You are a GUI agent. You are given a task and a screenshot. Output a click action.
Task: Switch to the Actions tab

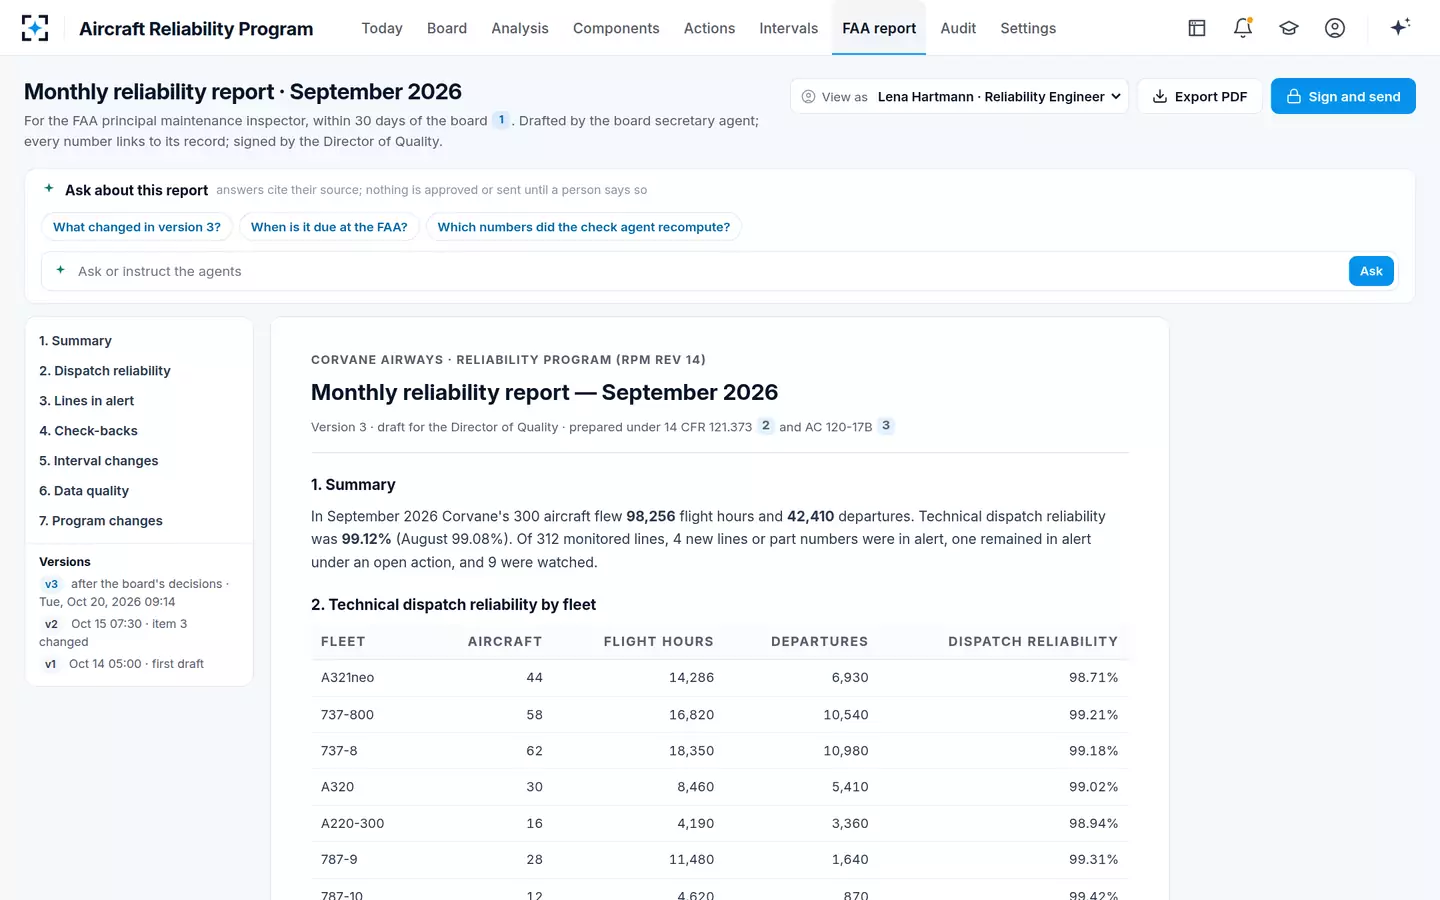point(709,28)
